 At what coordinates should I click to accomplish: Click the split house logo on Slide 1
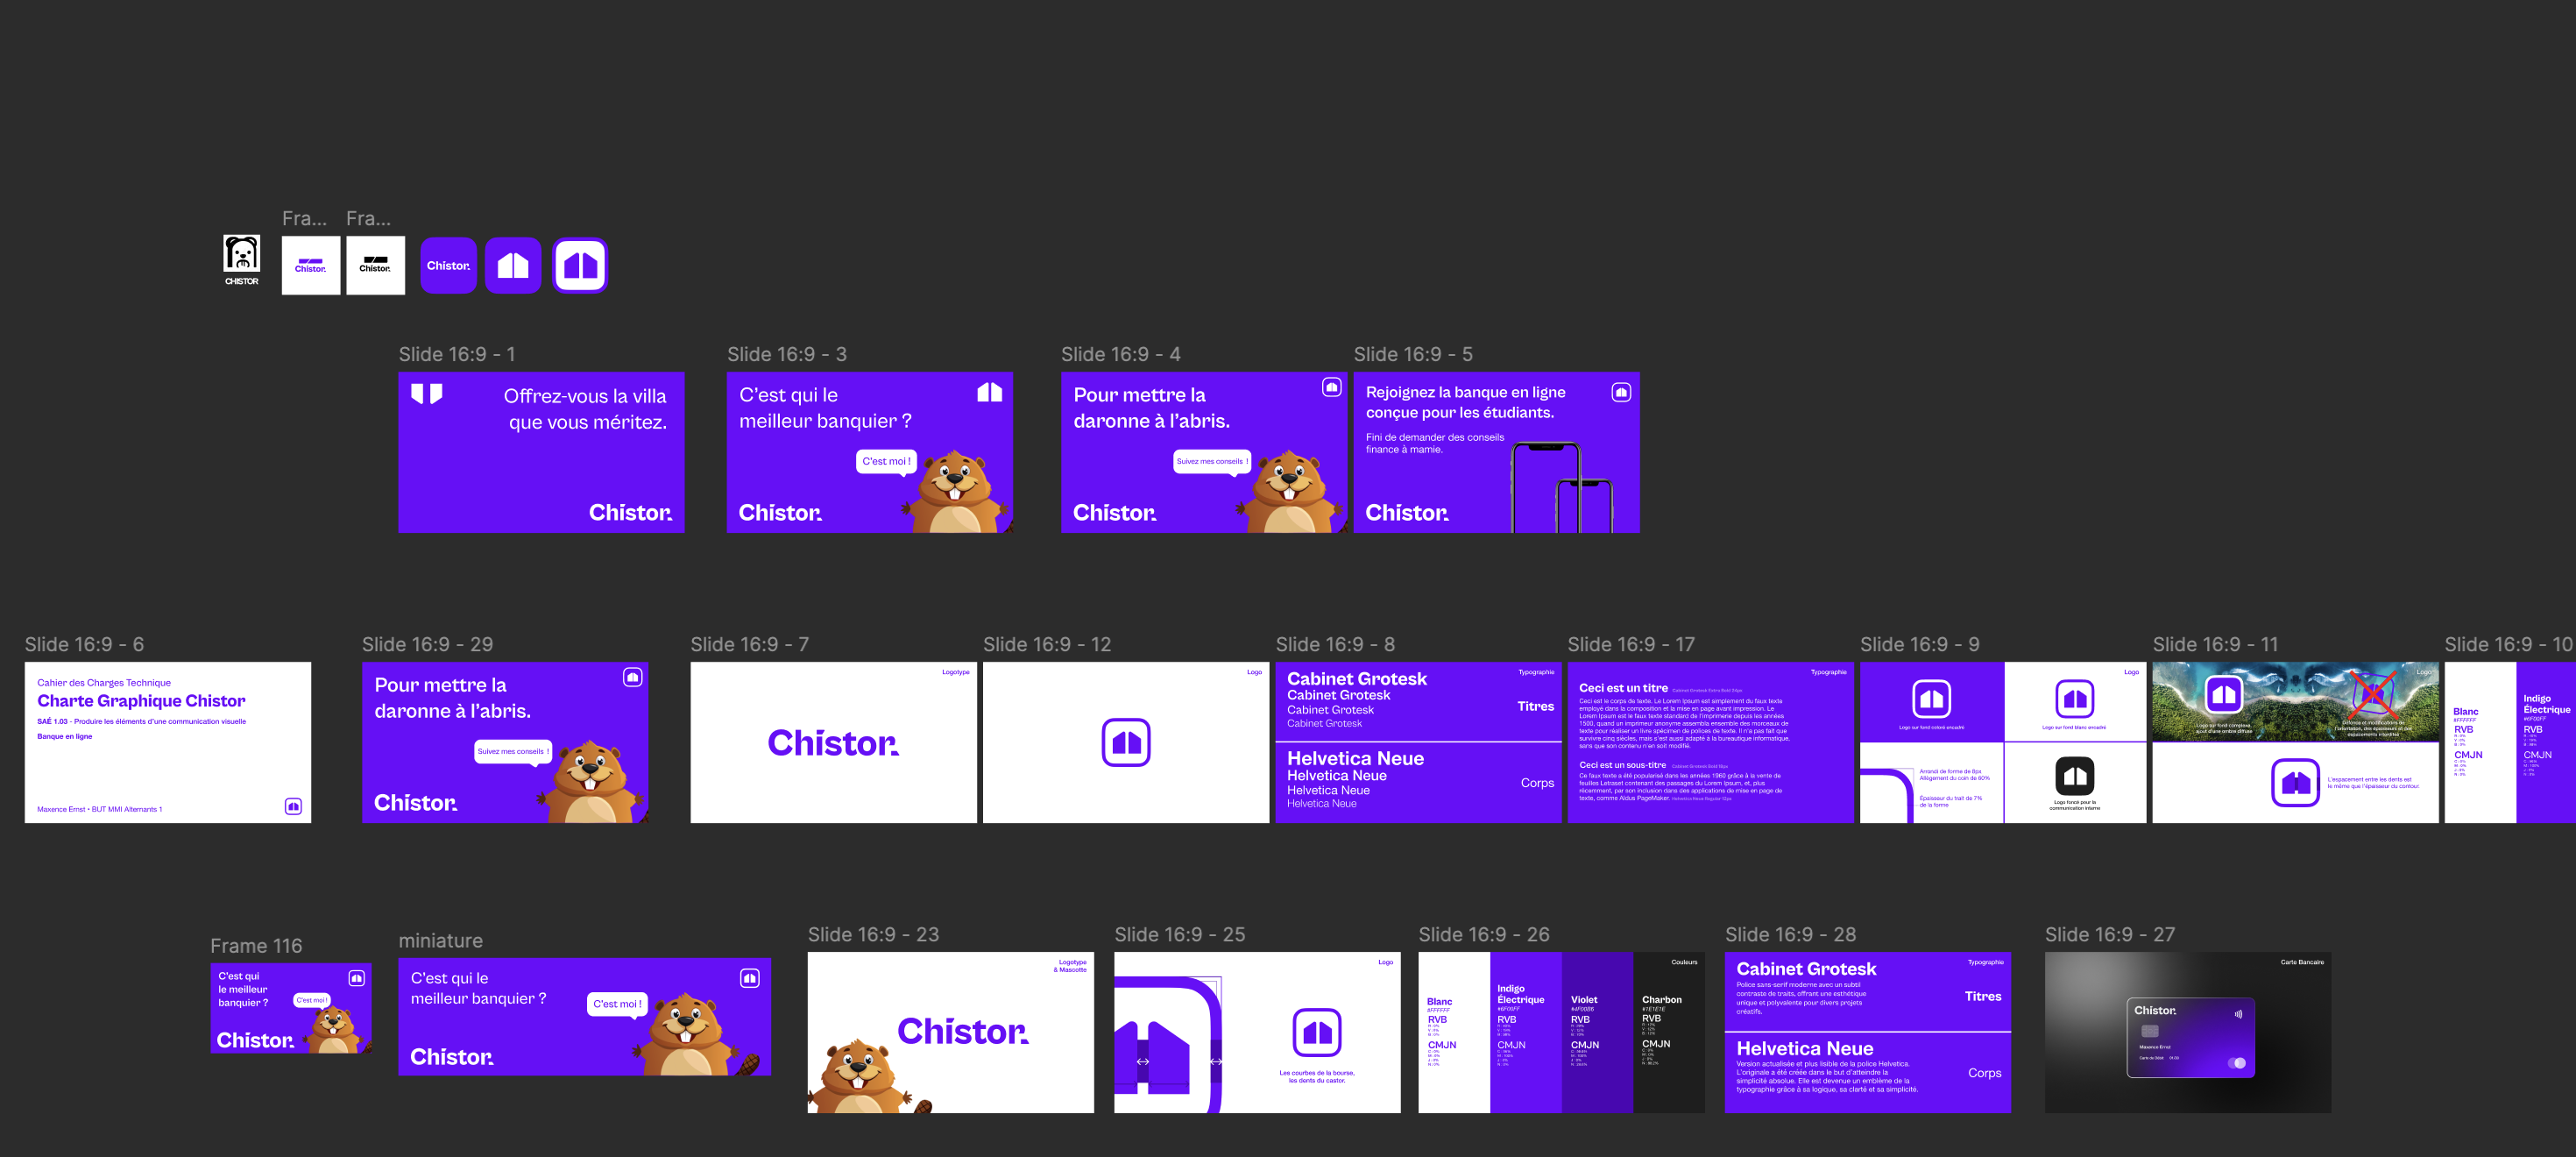tap(427, 393)
